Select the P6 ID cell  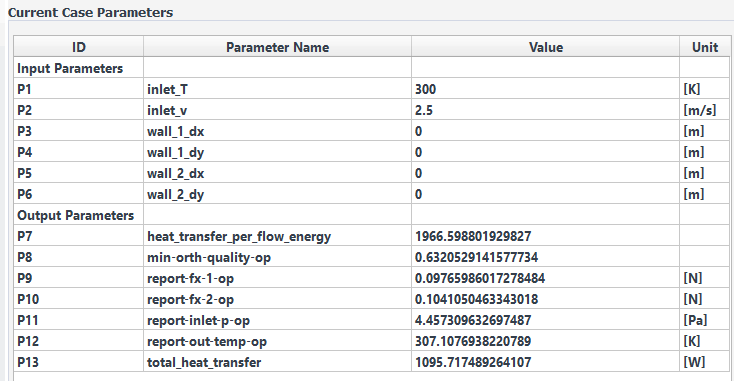[x=79, y=194]
